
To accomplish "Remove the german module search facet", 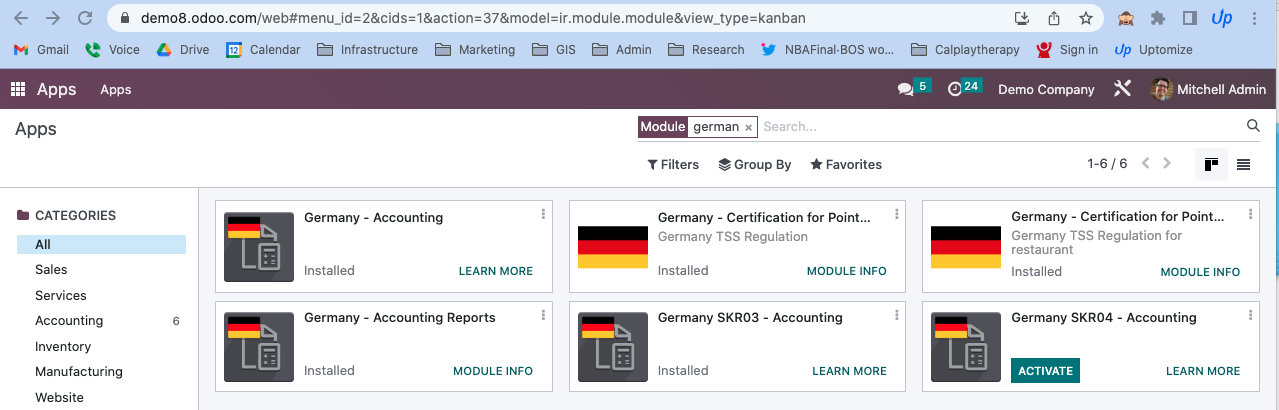I will point(748,127).
